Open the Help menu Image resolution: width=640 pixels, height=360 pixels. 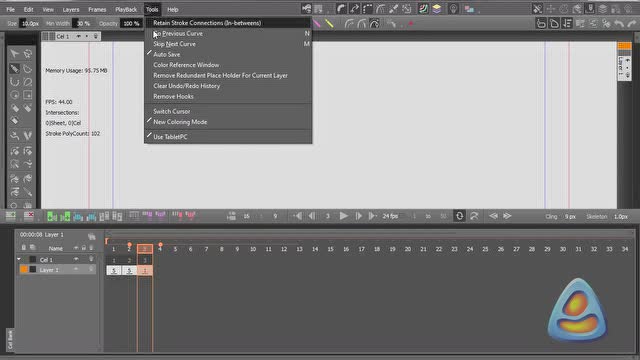tap(173, 9)
